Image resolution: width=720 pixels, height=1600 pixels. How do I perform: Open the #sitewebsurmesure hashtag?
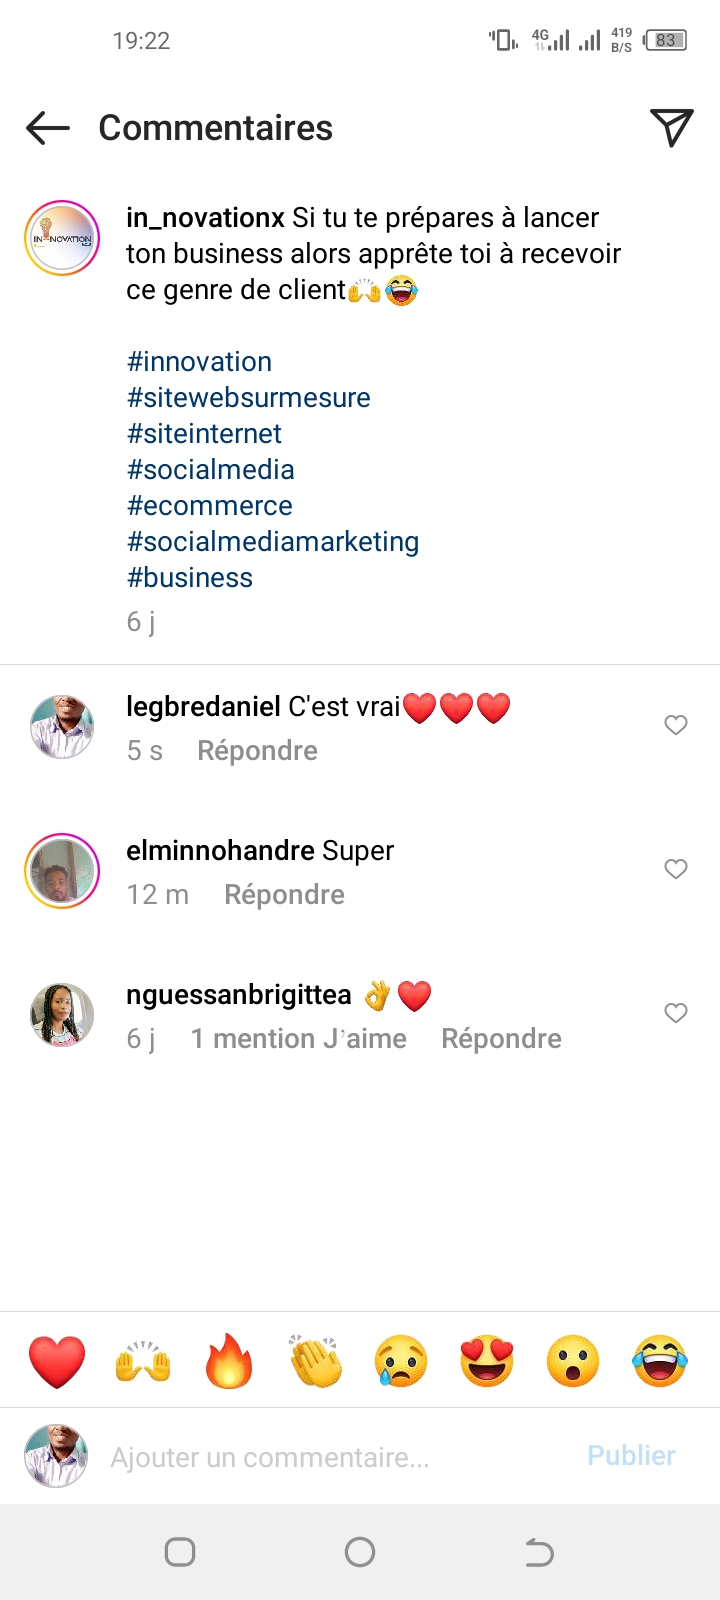coord(249,398)
